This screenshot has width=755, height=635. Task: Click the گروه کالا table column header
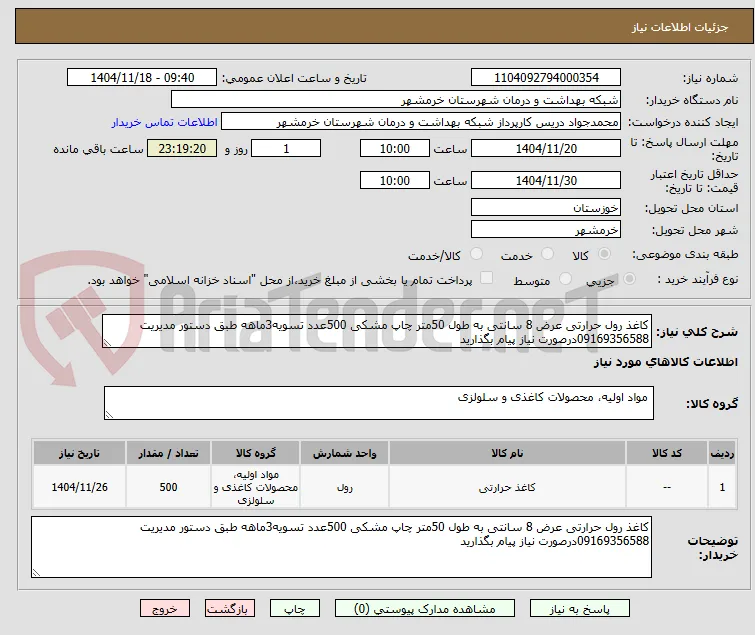[x=256, y=453]
